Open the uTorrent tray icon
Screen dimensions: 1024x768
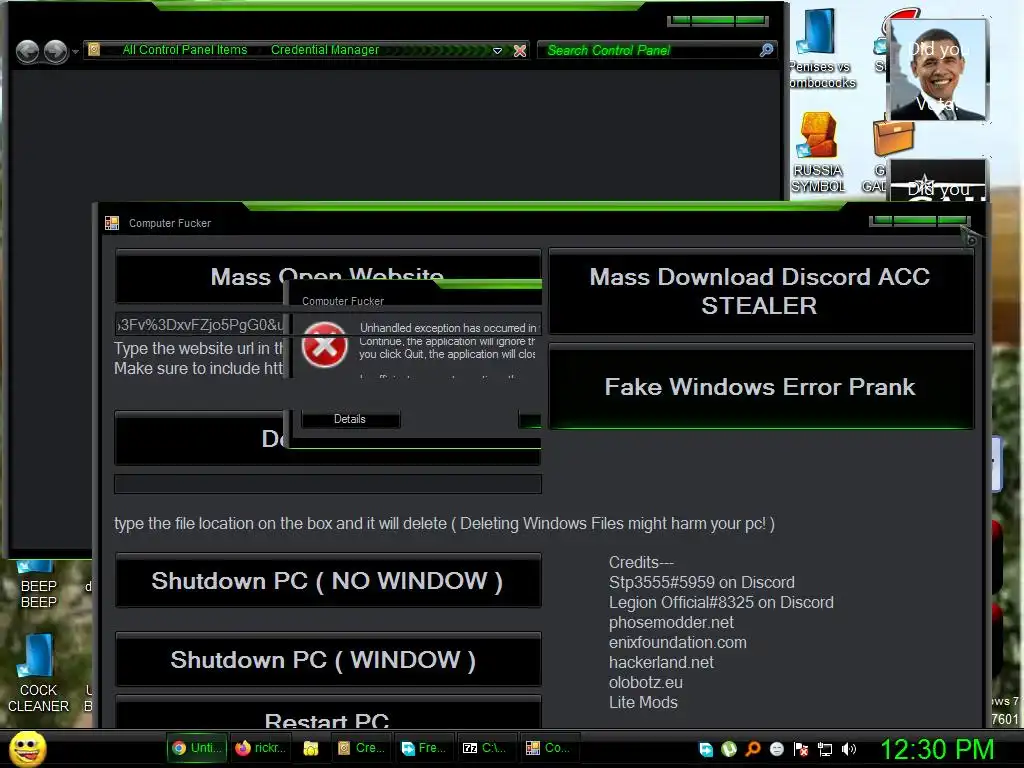point(729,749)
